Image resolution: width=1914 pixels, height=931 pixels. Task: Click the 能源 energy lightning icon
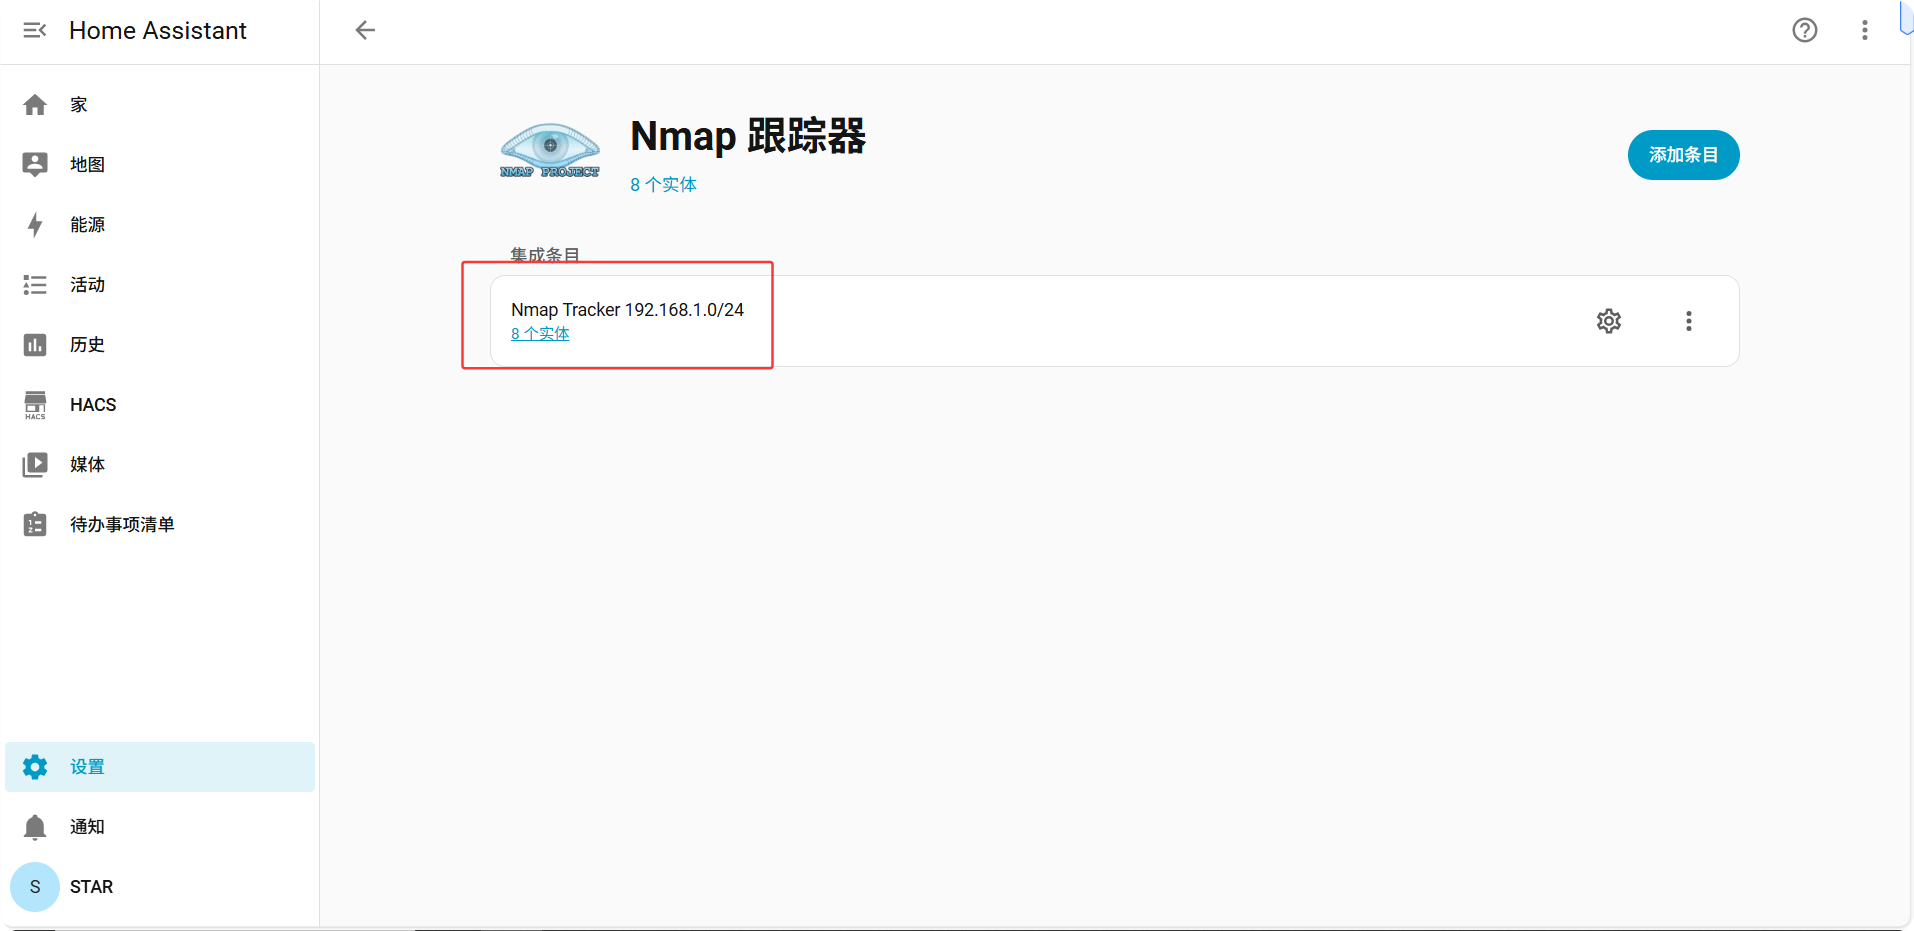[x=35, y=225]
